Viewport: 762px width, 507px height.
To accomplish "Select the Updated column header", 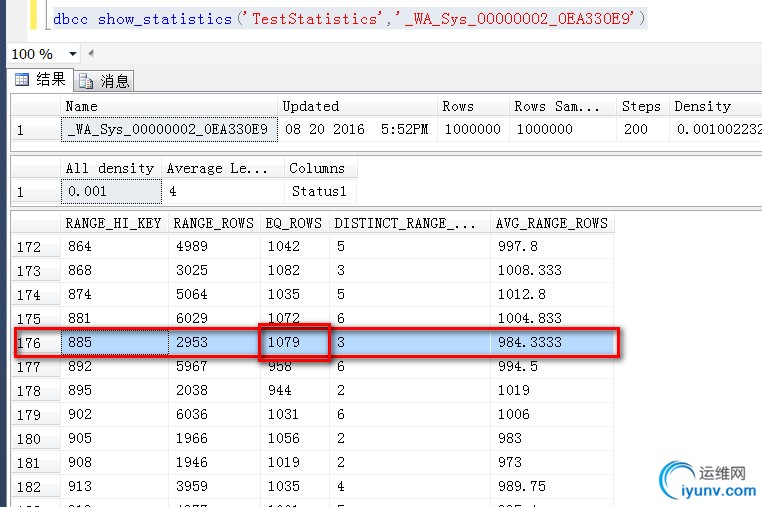I will 357,106.
